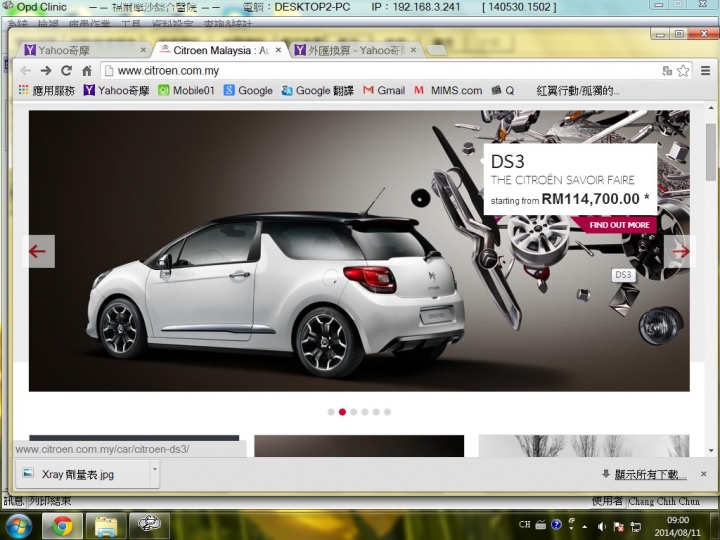Click the Action Center flag tray icon

coord(619,526)
